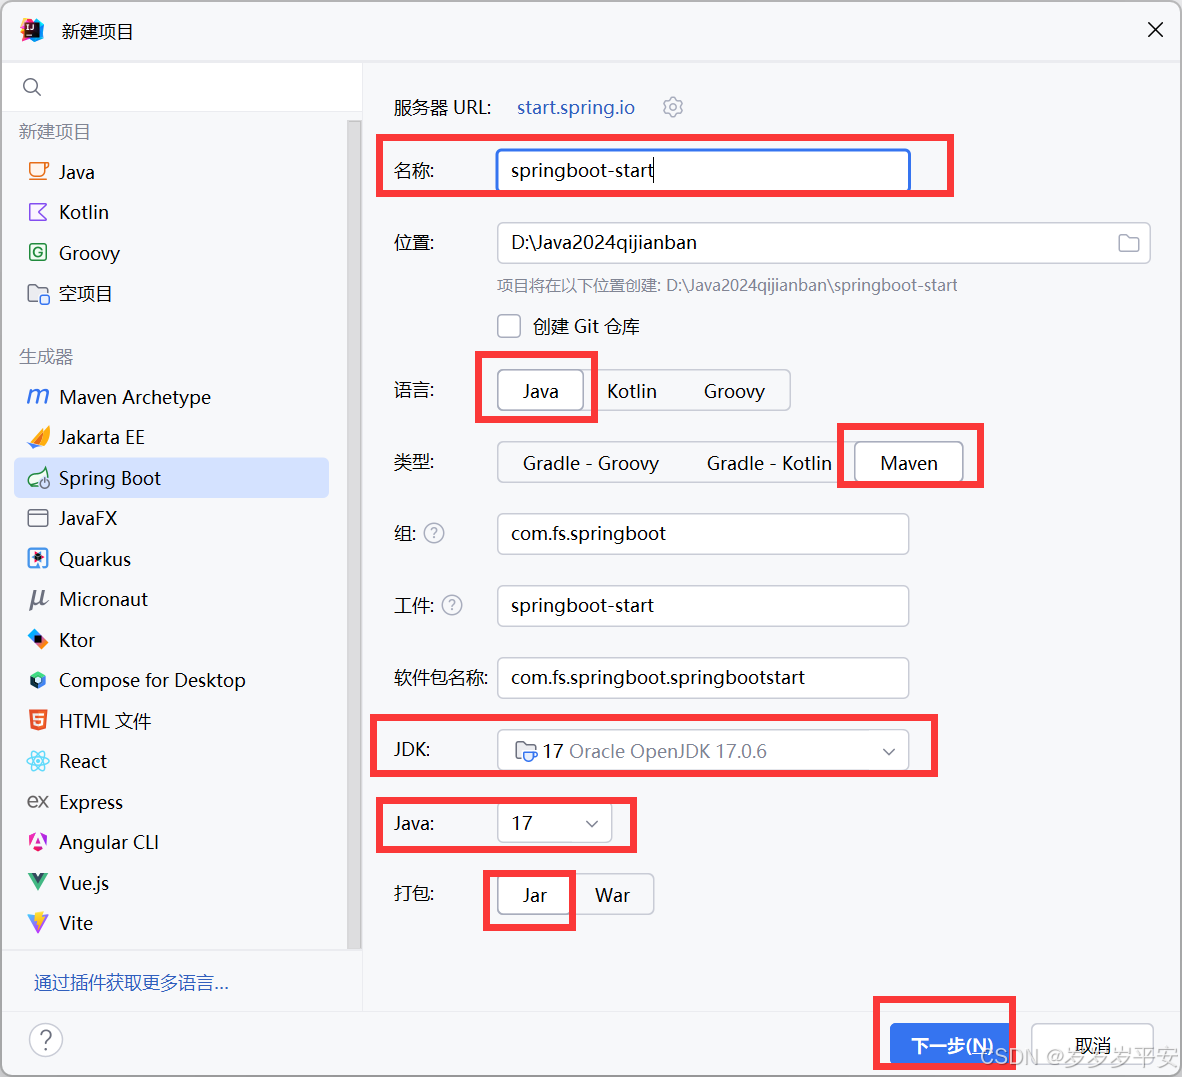The width and height of the screenshot is (1182, 1077).
Task: Open help with question mark button
Action: 46,1040
